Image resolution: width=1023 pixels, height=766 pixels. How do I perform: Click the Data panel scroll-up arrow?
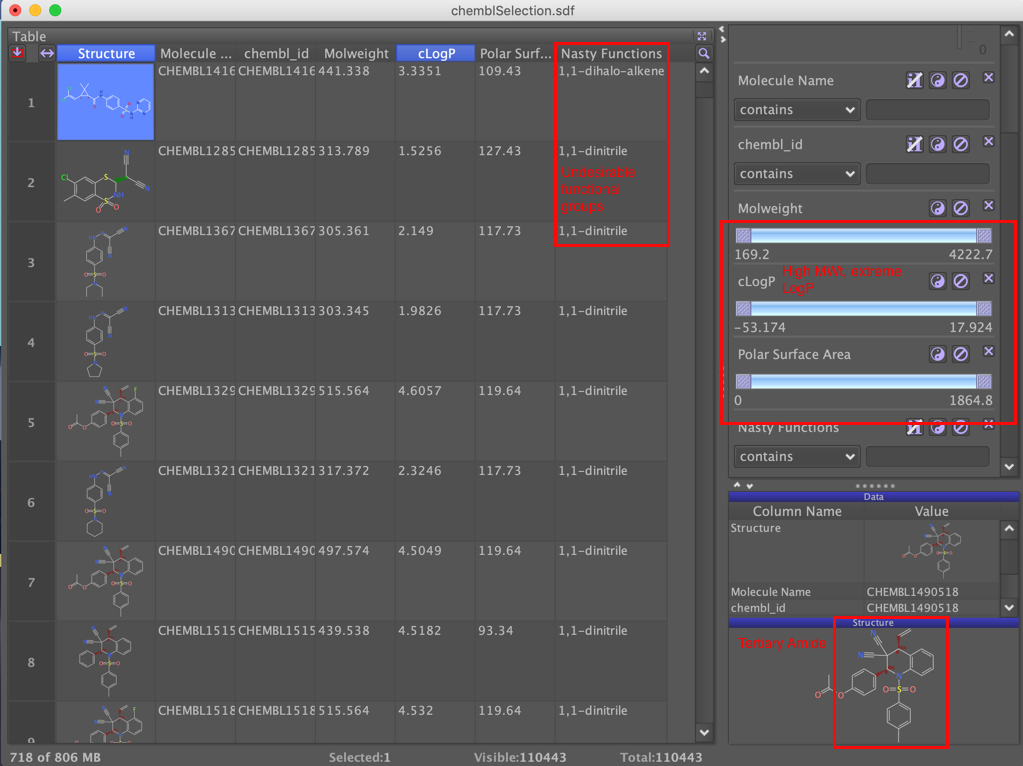tap(1009, 528)
